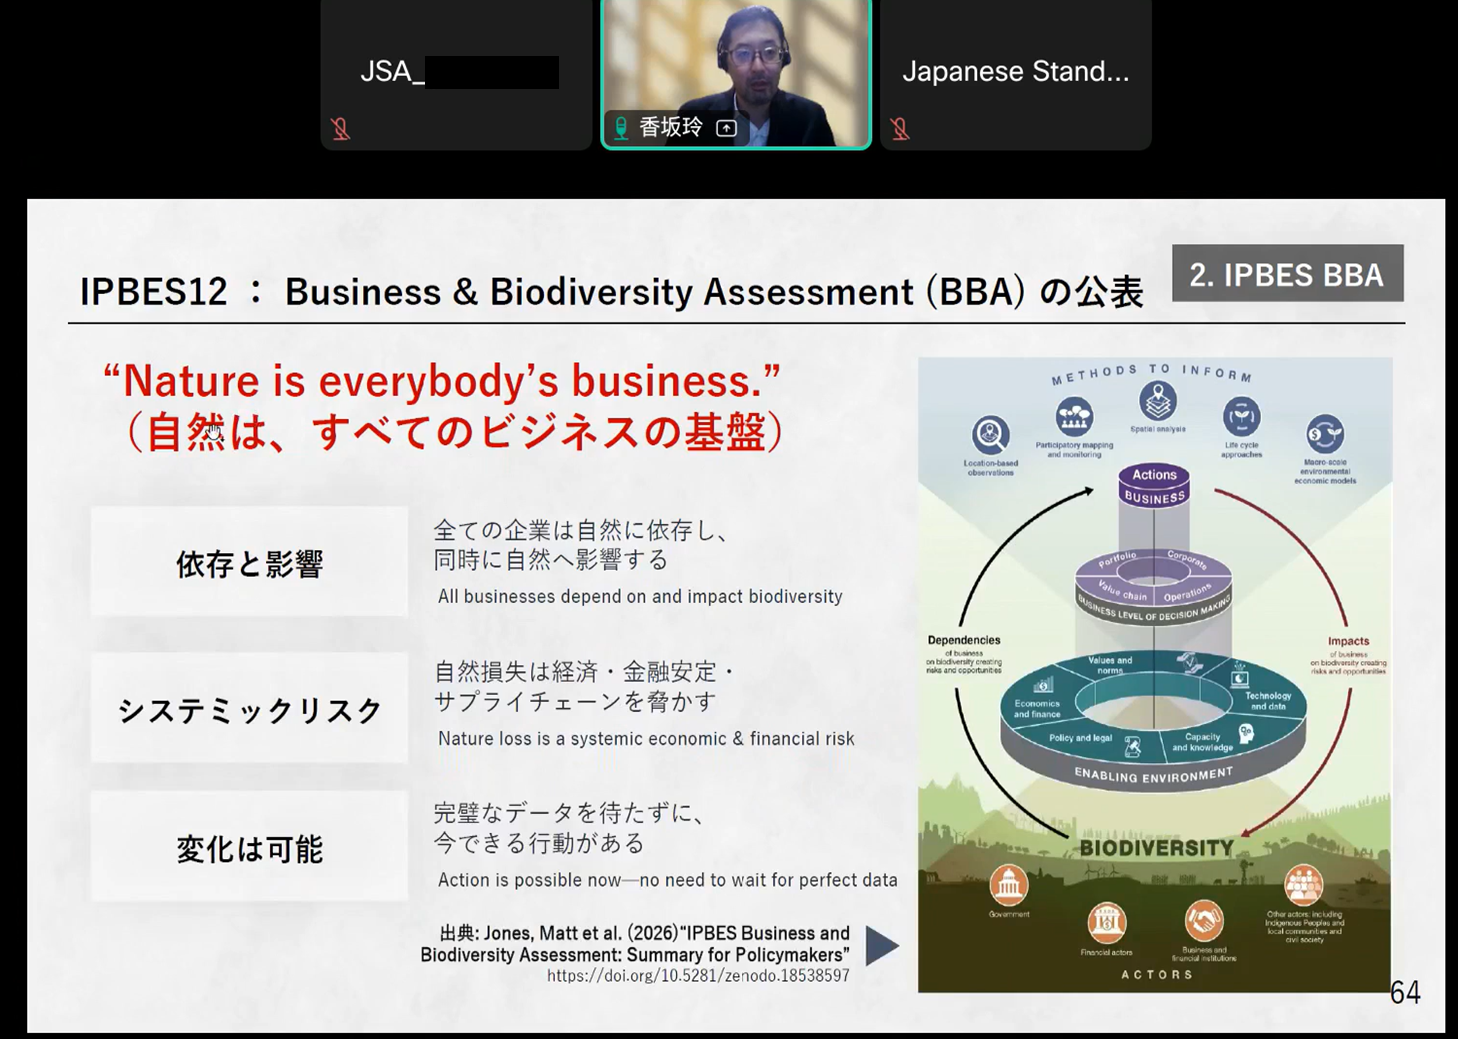Click the text 完璧なデータを待たずに

pyautogui.click(x=569, y=813)
